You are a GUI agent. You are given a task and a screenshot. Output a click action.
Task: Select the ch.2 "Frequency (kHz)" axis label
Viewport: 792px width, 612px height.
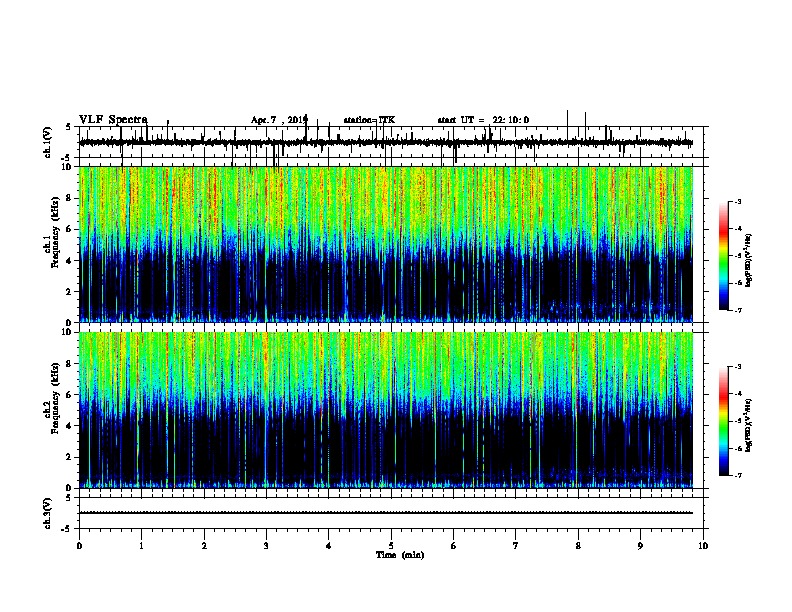tap(55, 398)
